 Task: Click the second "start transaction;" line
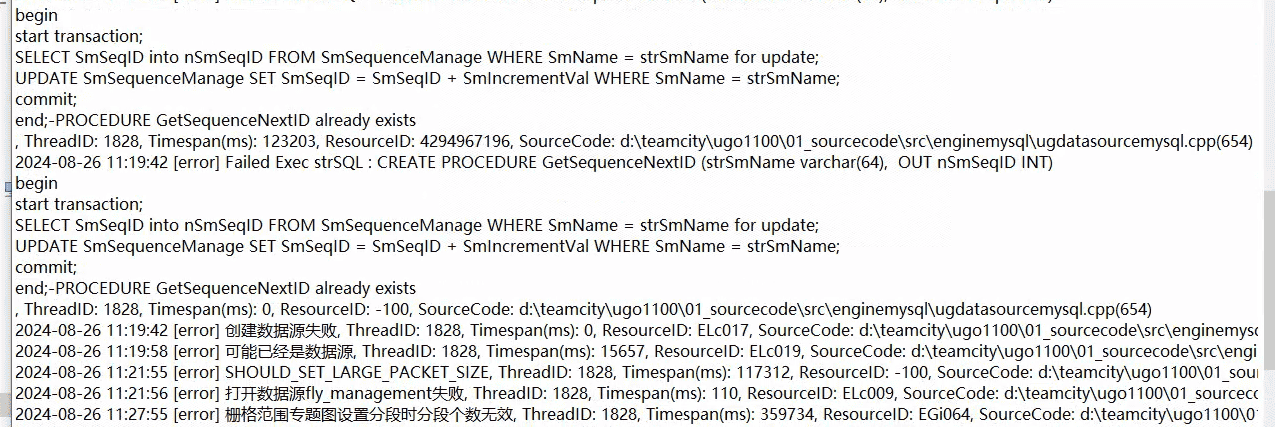79,205
